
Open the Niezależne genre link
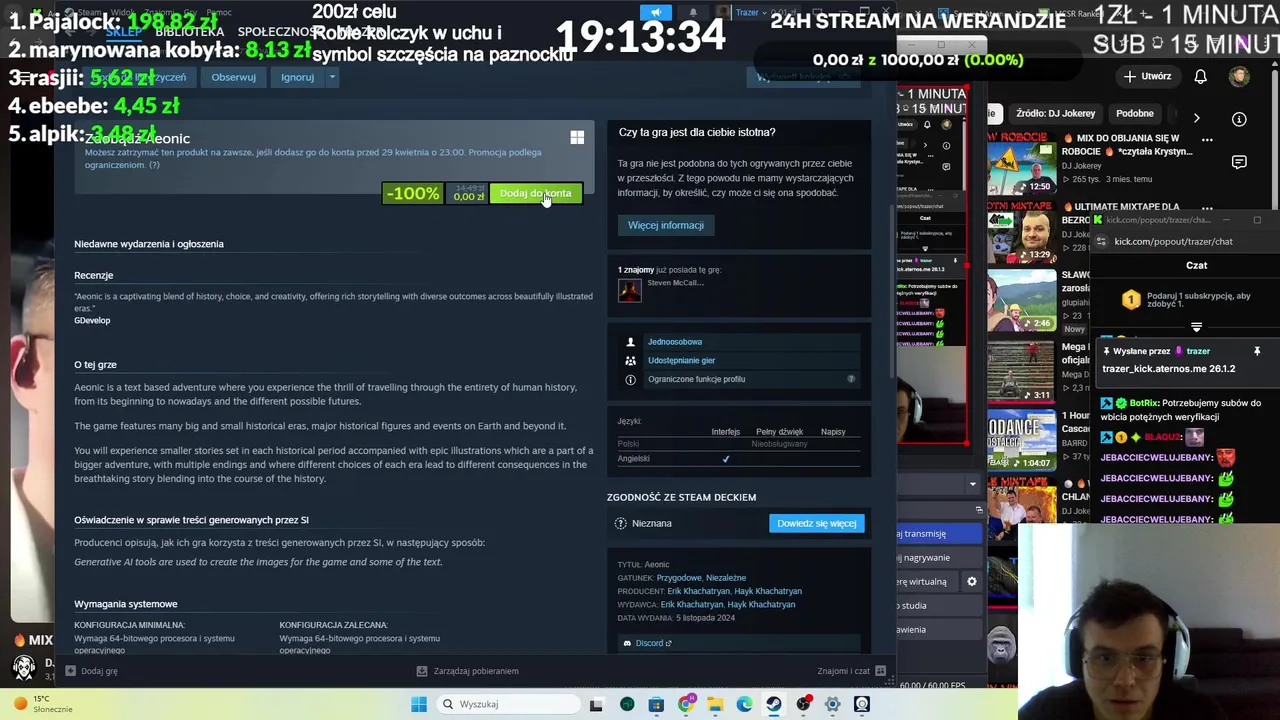[x=726, y=578]
